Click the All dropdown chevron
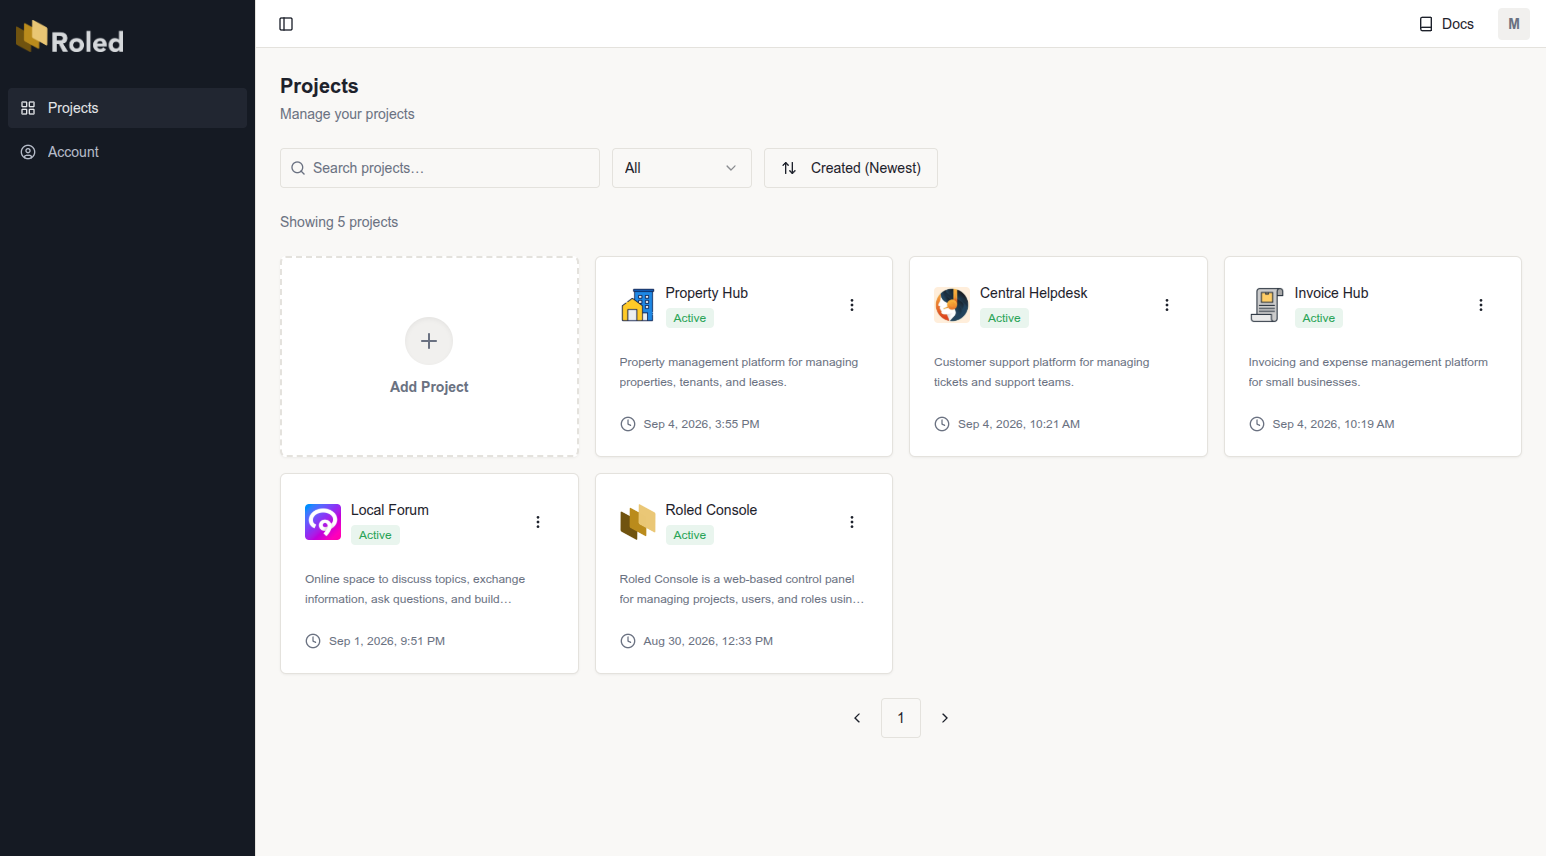This screenshot has width=1546, height=856. tap(731, 168)
